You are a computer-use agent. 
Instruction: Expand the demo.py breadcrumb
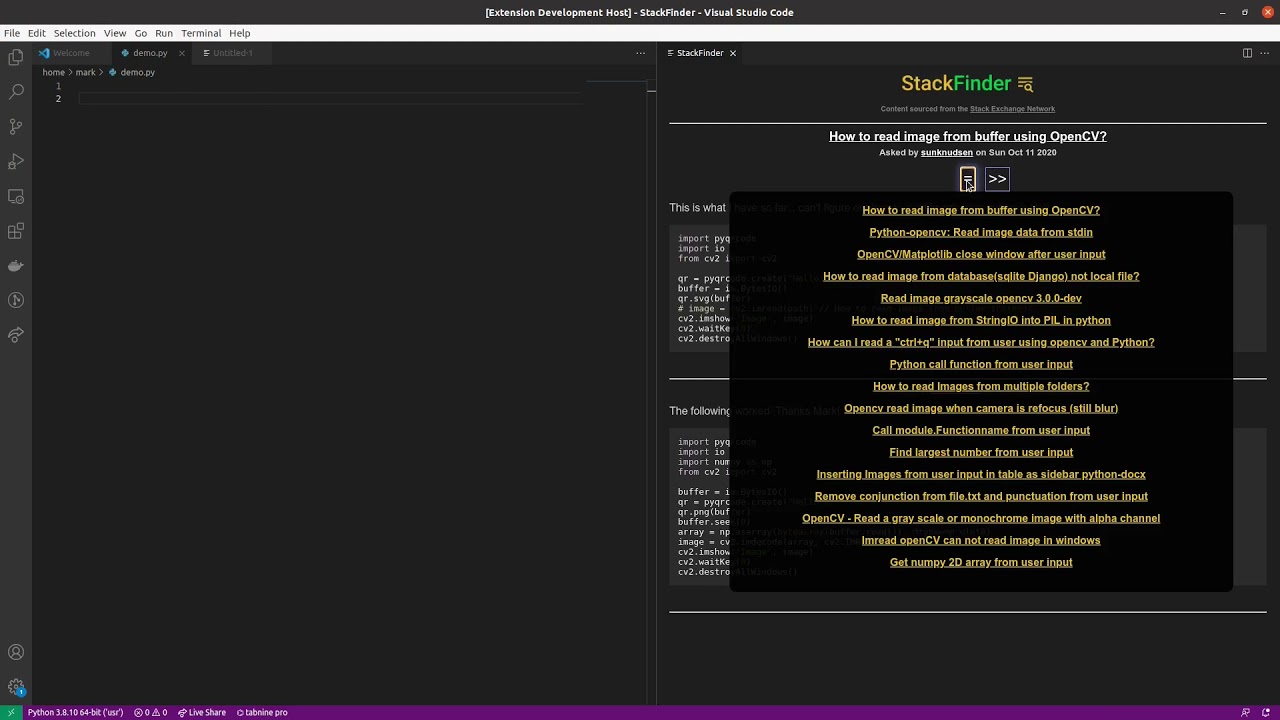tap(137, 72)
